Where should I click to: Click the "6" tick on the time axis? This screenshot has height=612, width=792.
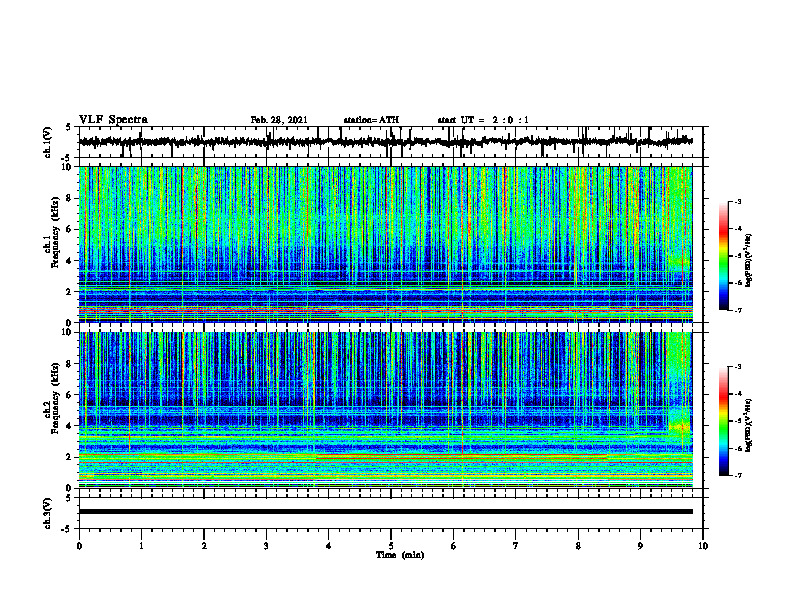pos(454,546)
